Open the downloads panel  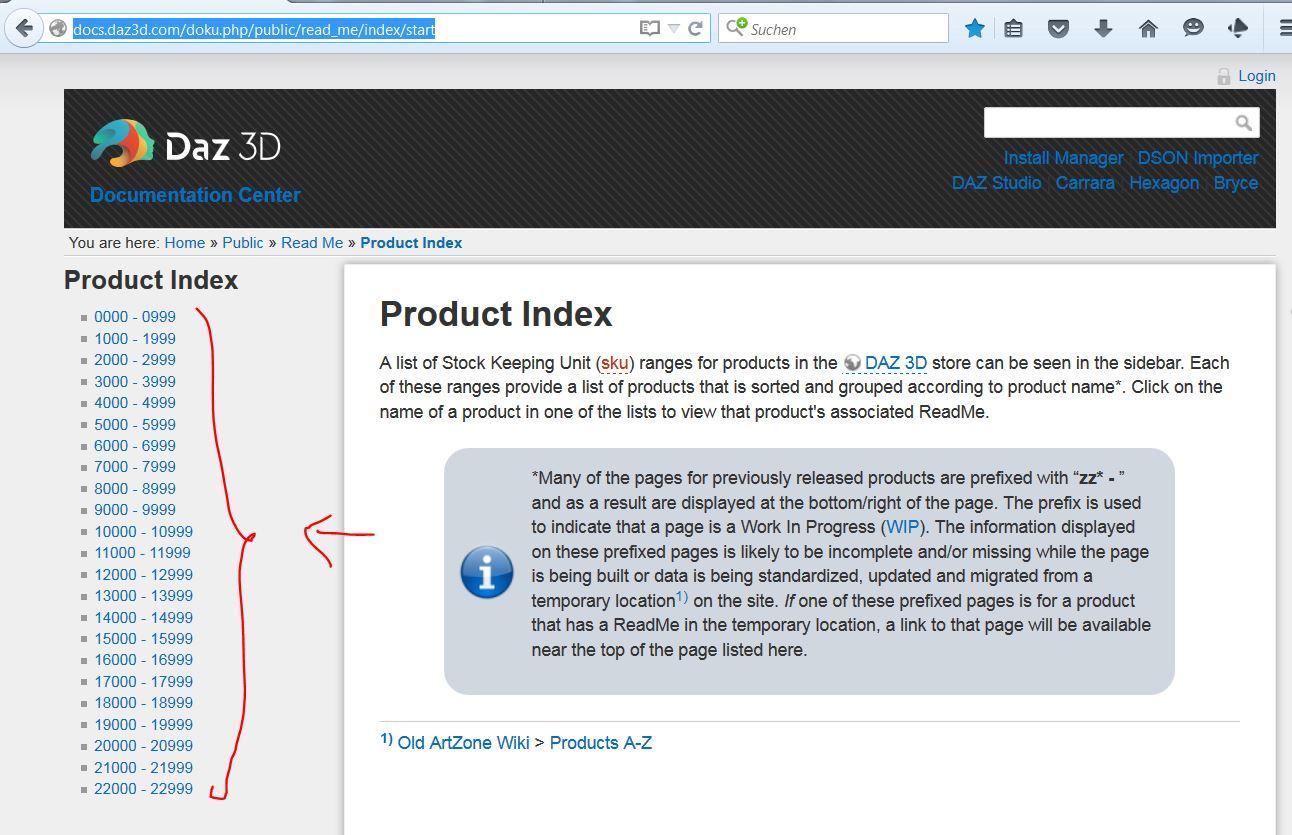[x=1103, y=29]
